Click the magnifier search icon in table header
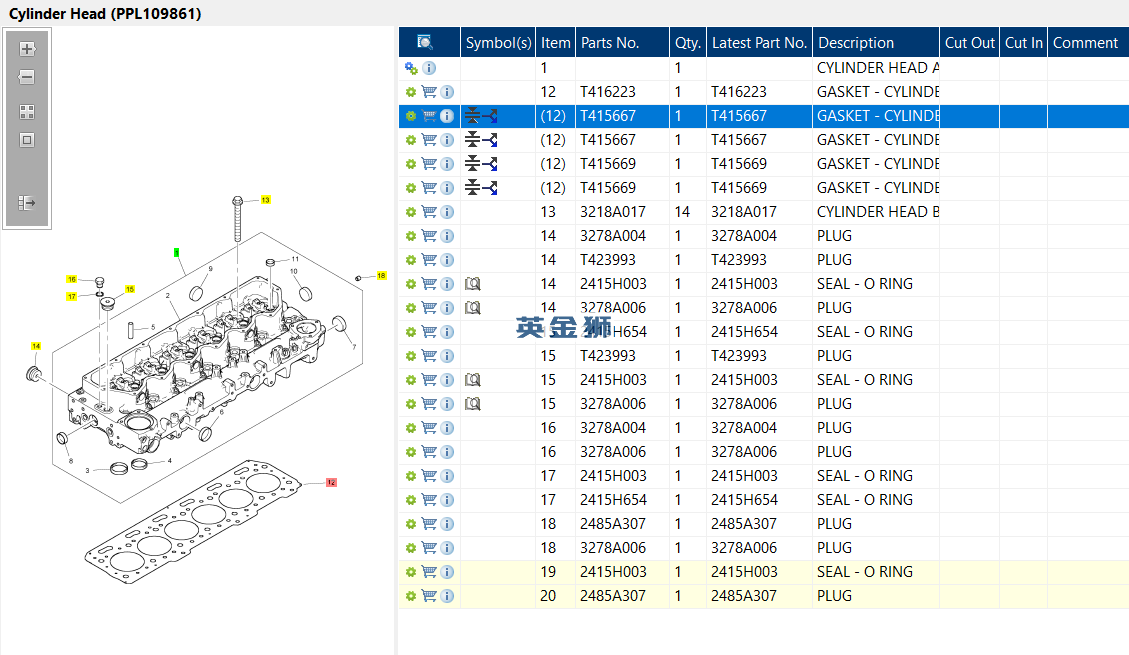This screenshot has height=655, width=1129. (x=425, y=42)
